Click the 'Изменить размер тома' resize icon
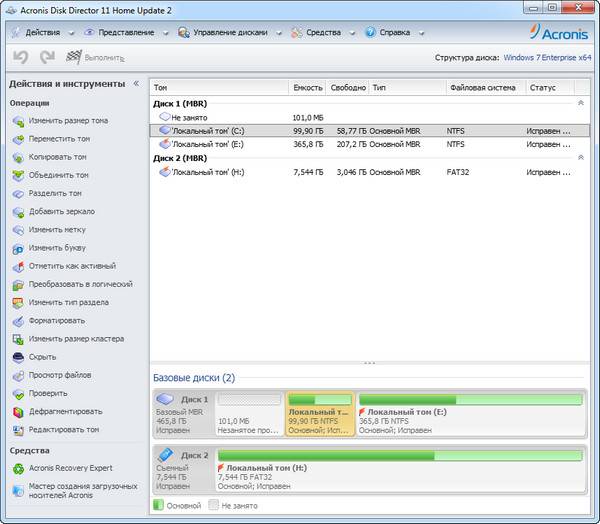 coord(20,121)
